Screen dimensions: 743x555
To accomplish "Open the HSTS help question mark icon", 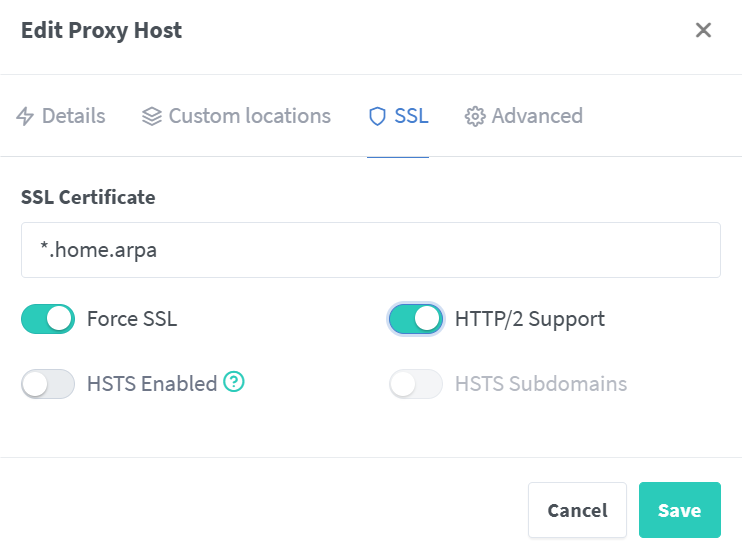I will click(234, 382).
